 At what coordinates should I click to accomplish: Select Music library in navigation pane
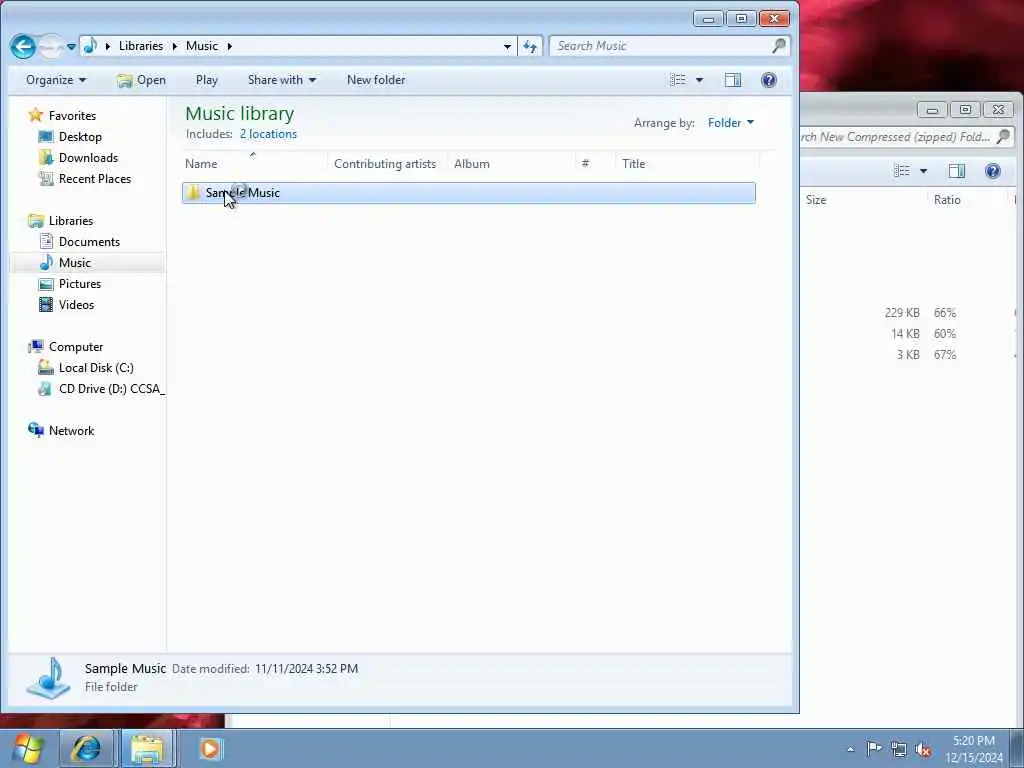74,263
